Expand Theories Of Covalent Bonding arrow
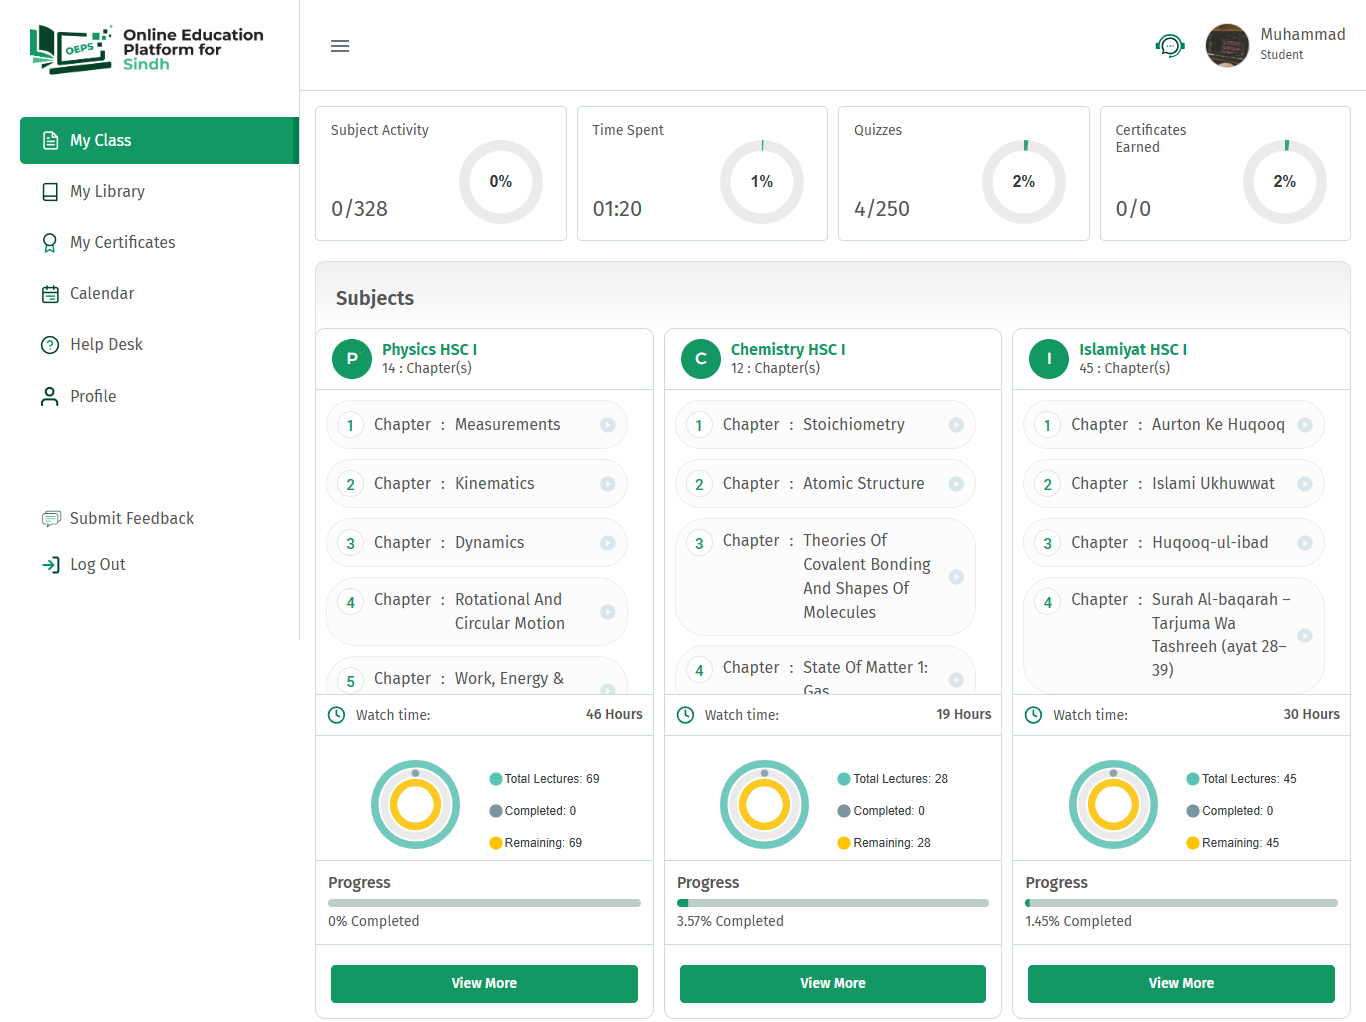The width and height of the screenshot is (1366, 1022). click(956, 577)
